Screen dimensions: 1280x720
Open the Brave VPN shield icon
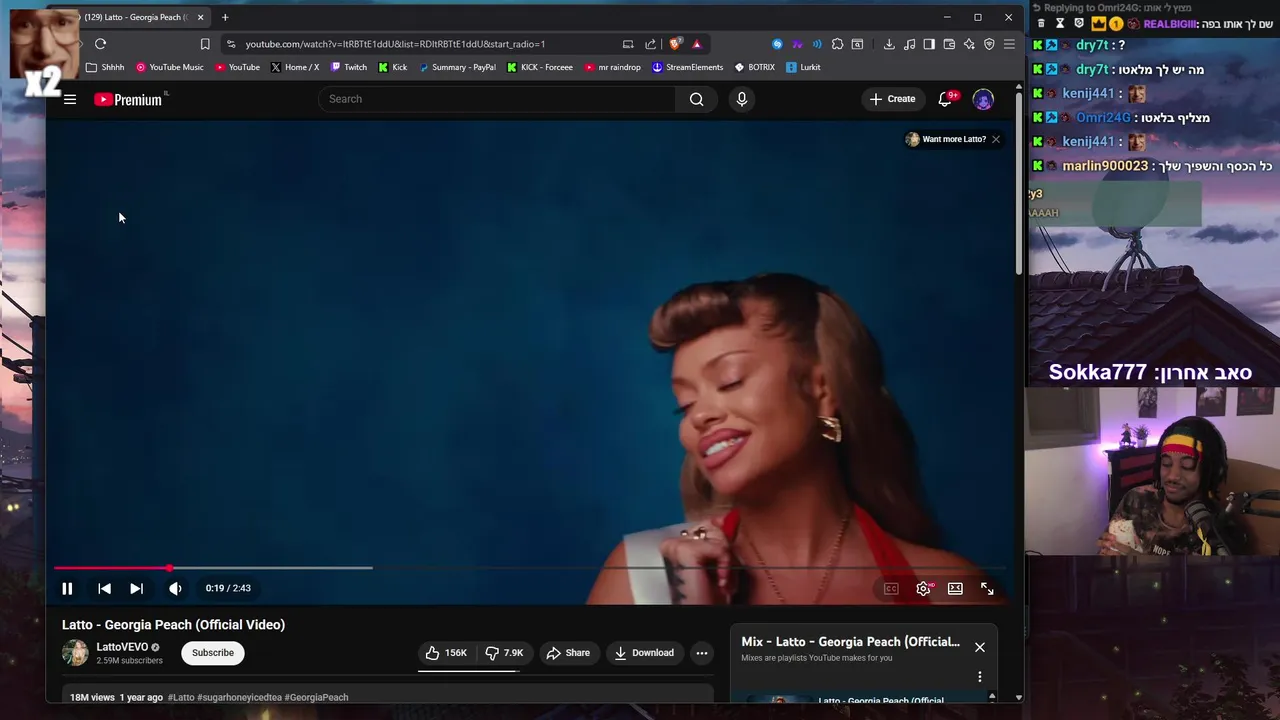[989, 44]
